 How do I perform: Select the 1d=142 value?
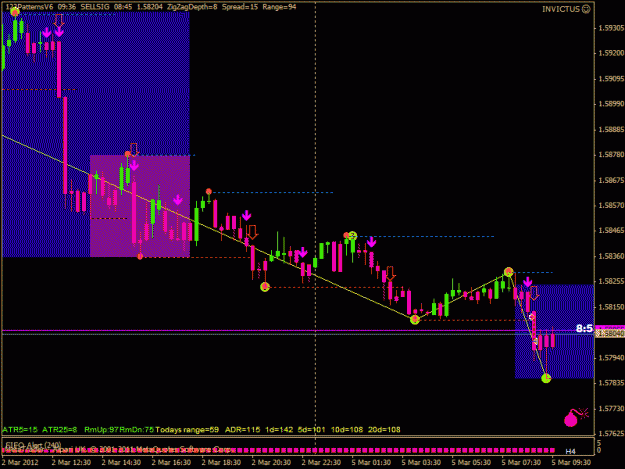280,430
